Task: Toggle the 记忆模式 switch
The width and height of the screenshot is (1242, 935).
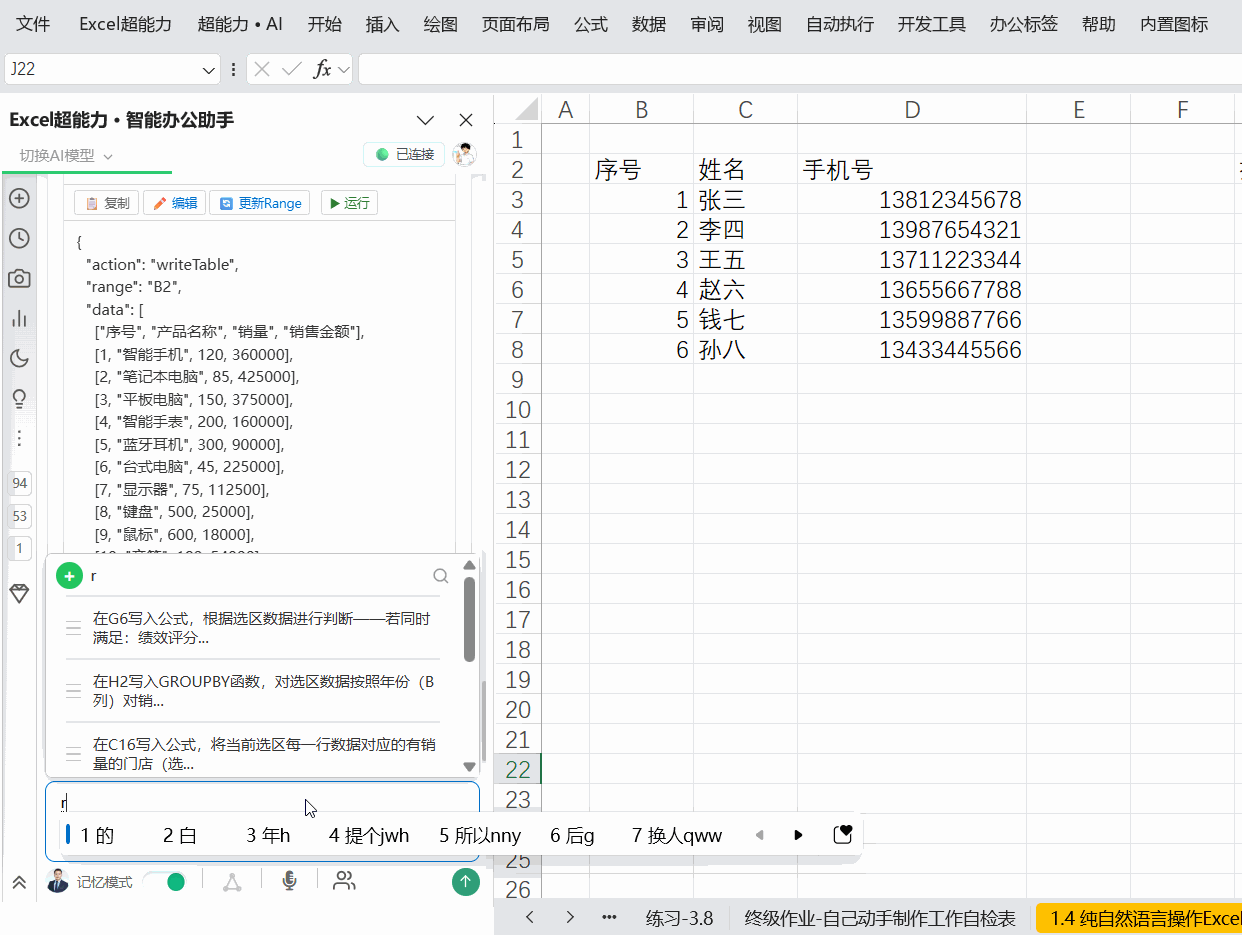Action: click(164, 881)
